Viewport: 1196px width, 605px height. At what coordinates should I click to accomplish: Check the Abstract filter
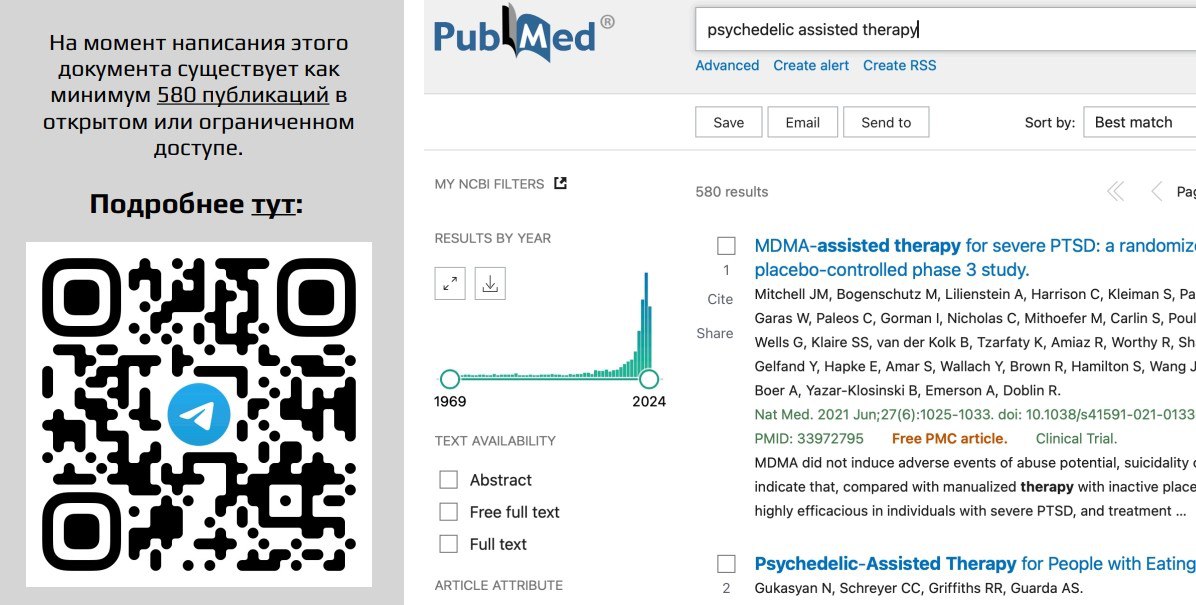[x=448, y=480]
